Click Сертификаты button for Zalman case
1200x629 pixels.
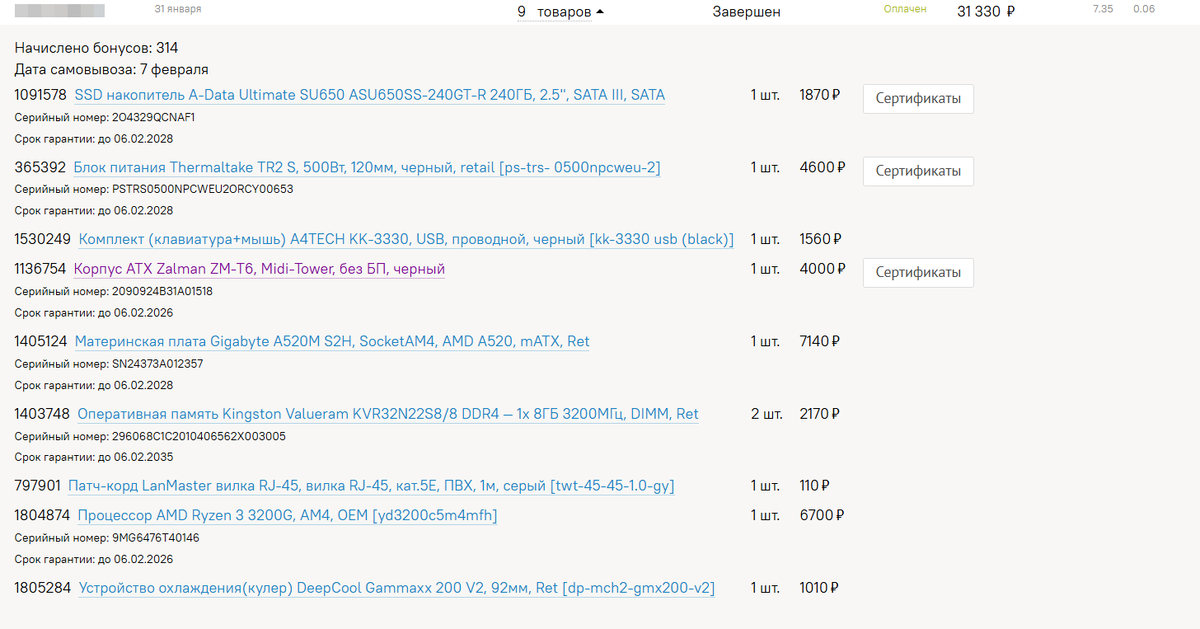918,272
